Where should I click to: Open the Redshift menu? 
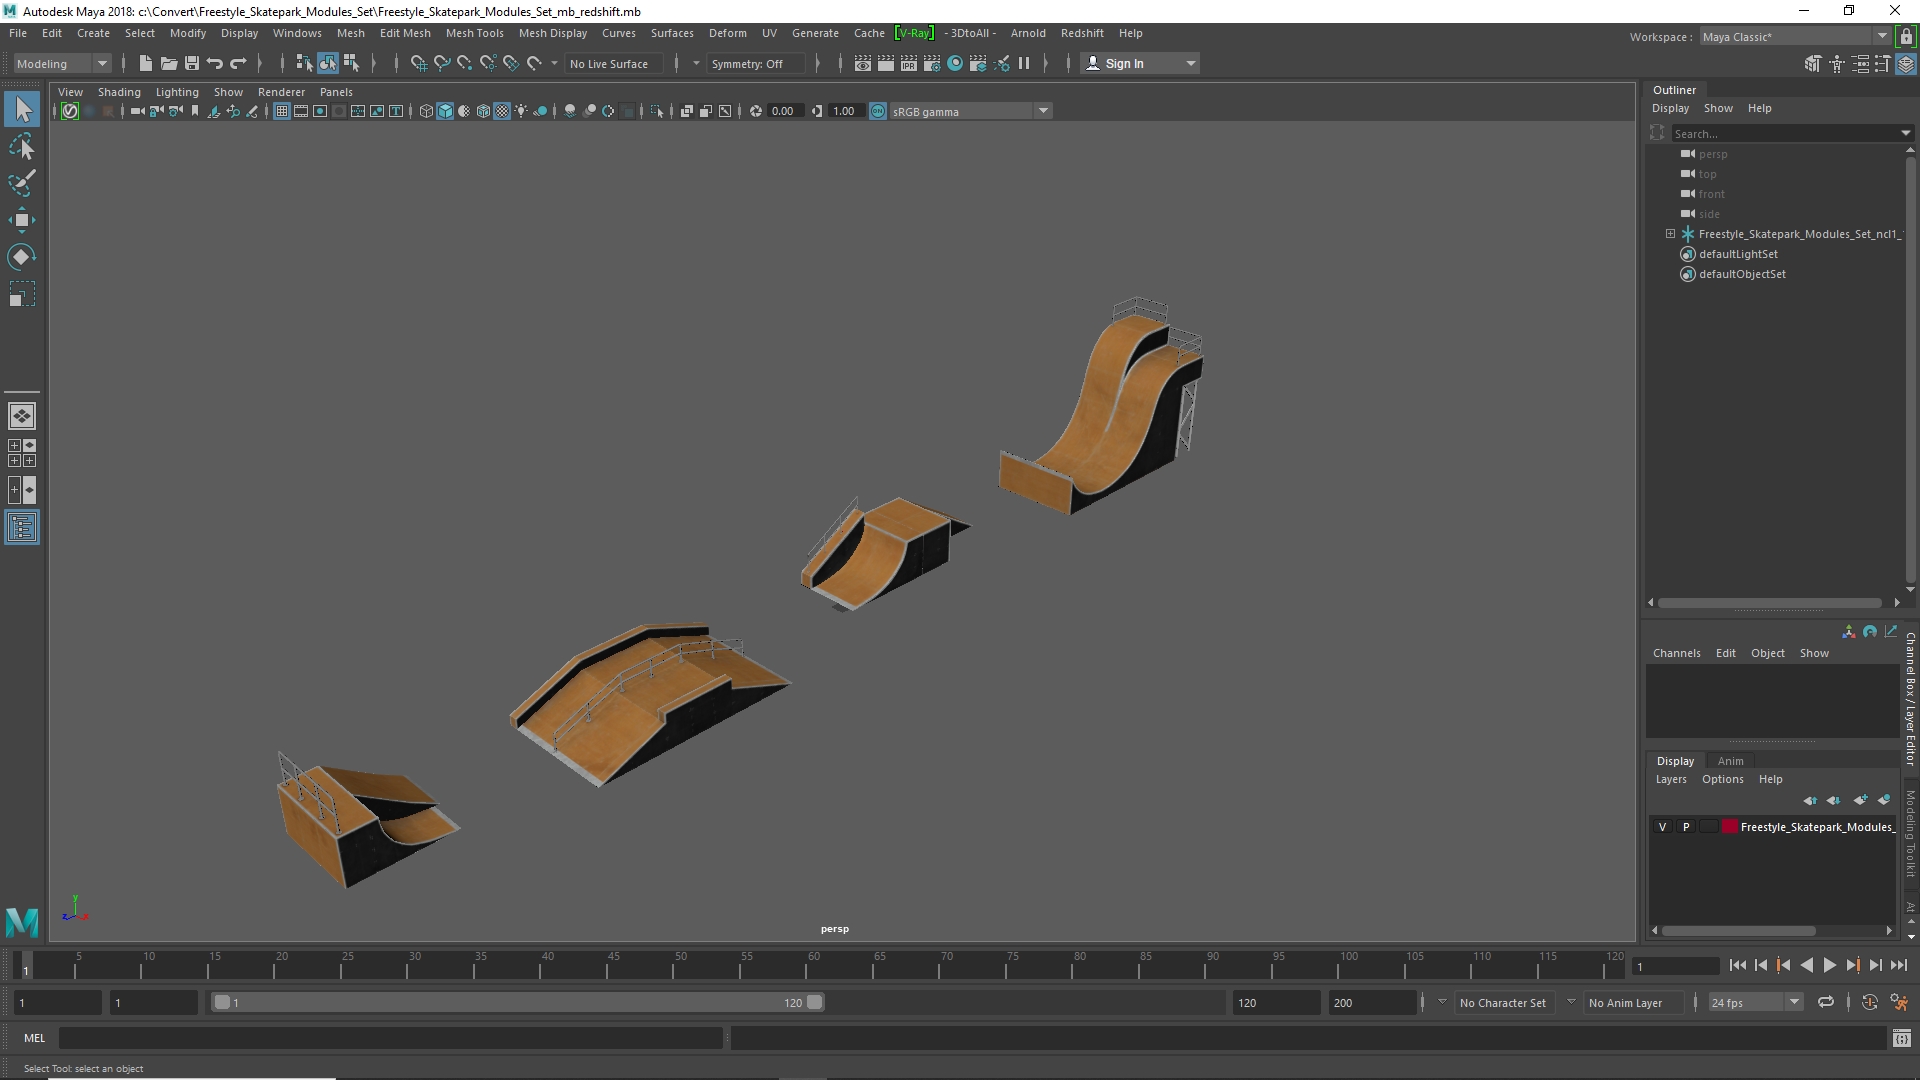pyautogui.click(x=1082, y=33)
